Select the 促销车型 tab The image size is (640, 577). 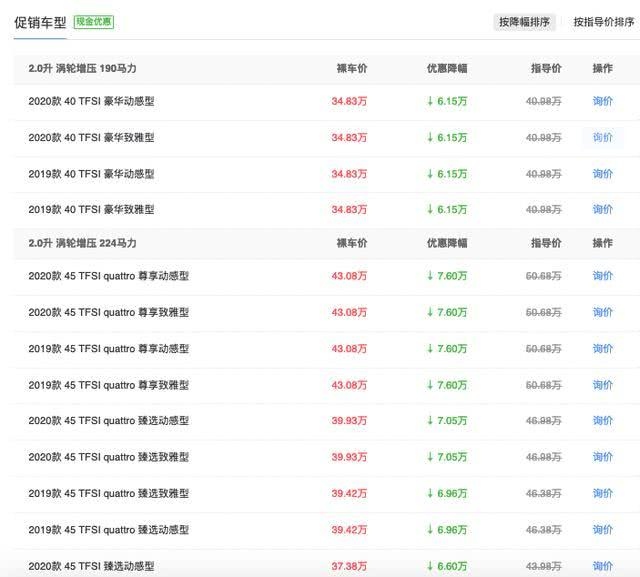point(40,22)
